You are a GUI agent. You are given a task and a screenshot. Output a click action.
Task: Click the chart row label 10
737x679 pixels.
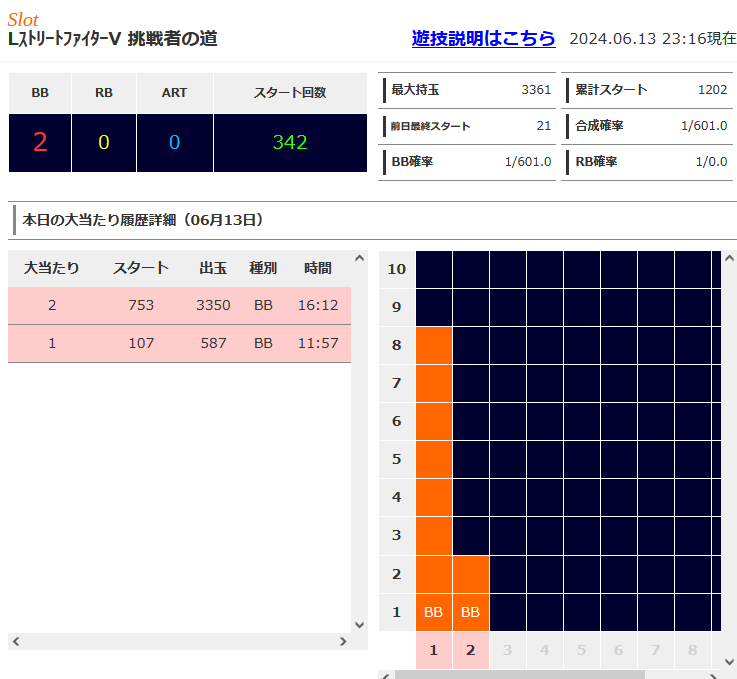tap(397, 269)
